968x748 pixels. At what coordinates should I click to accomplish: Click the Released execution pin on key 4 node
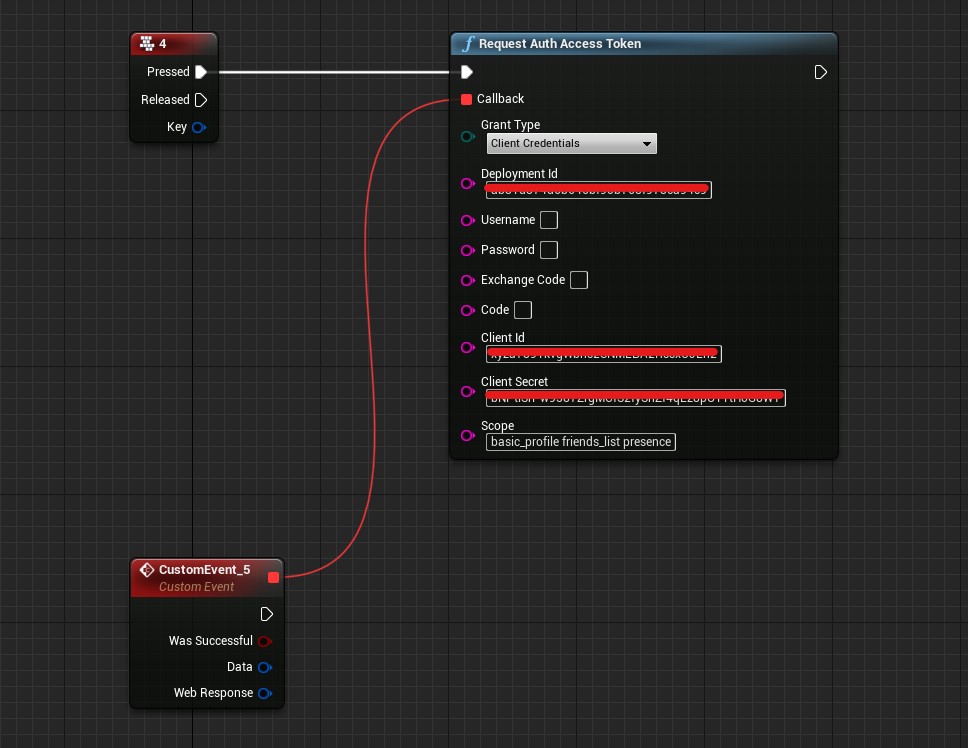(201, 100)
